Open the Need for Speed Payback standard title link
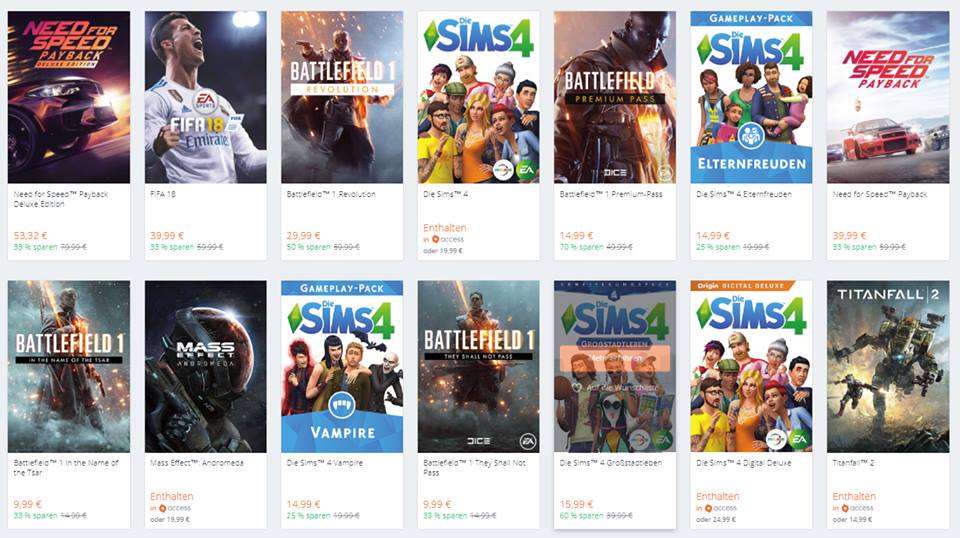Image resolution: width=960 pixels, height=538 pixels. (880, 194)
